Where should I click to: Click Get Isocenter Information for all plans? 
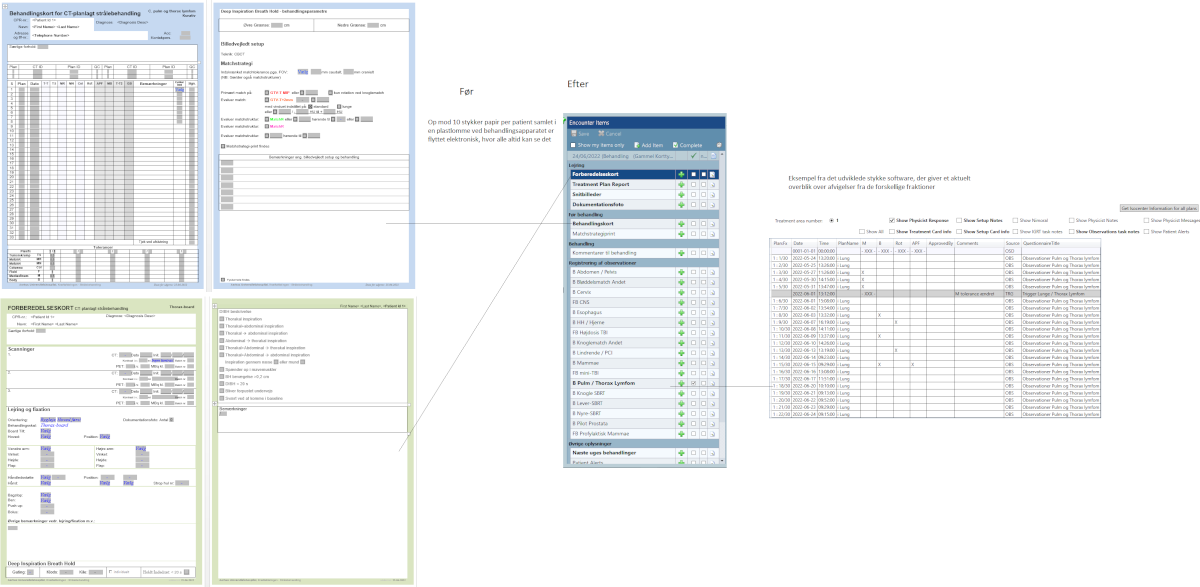pos(1159,208)
